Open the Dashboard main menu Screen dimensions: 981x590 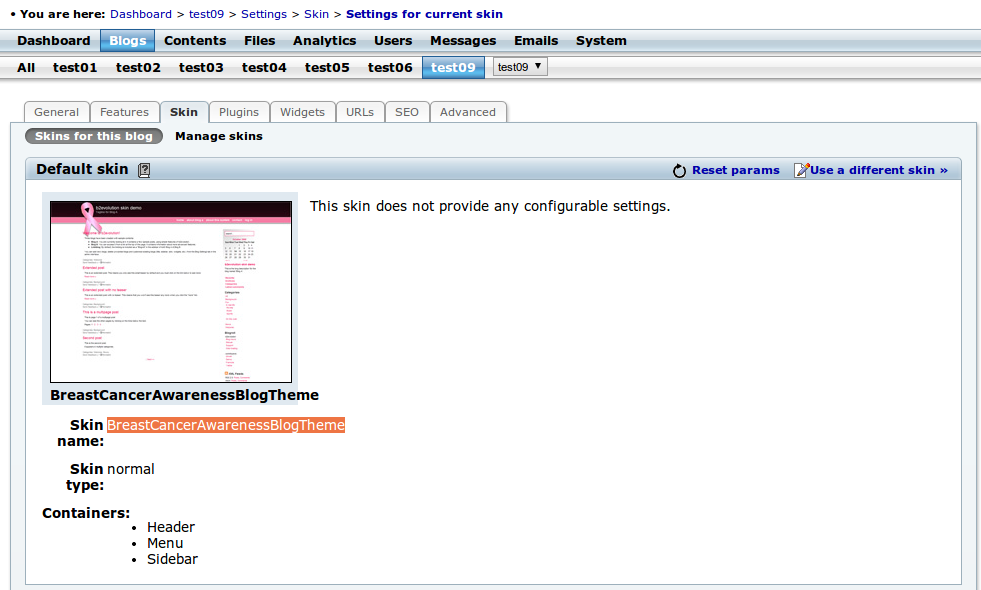click(x=54, y=41)
